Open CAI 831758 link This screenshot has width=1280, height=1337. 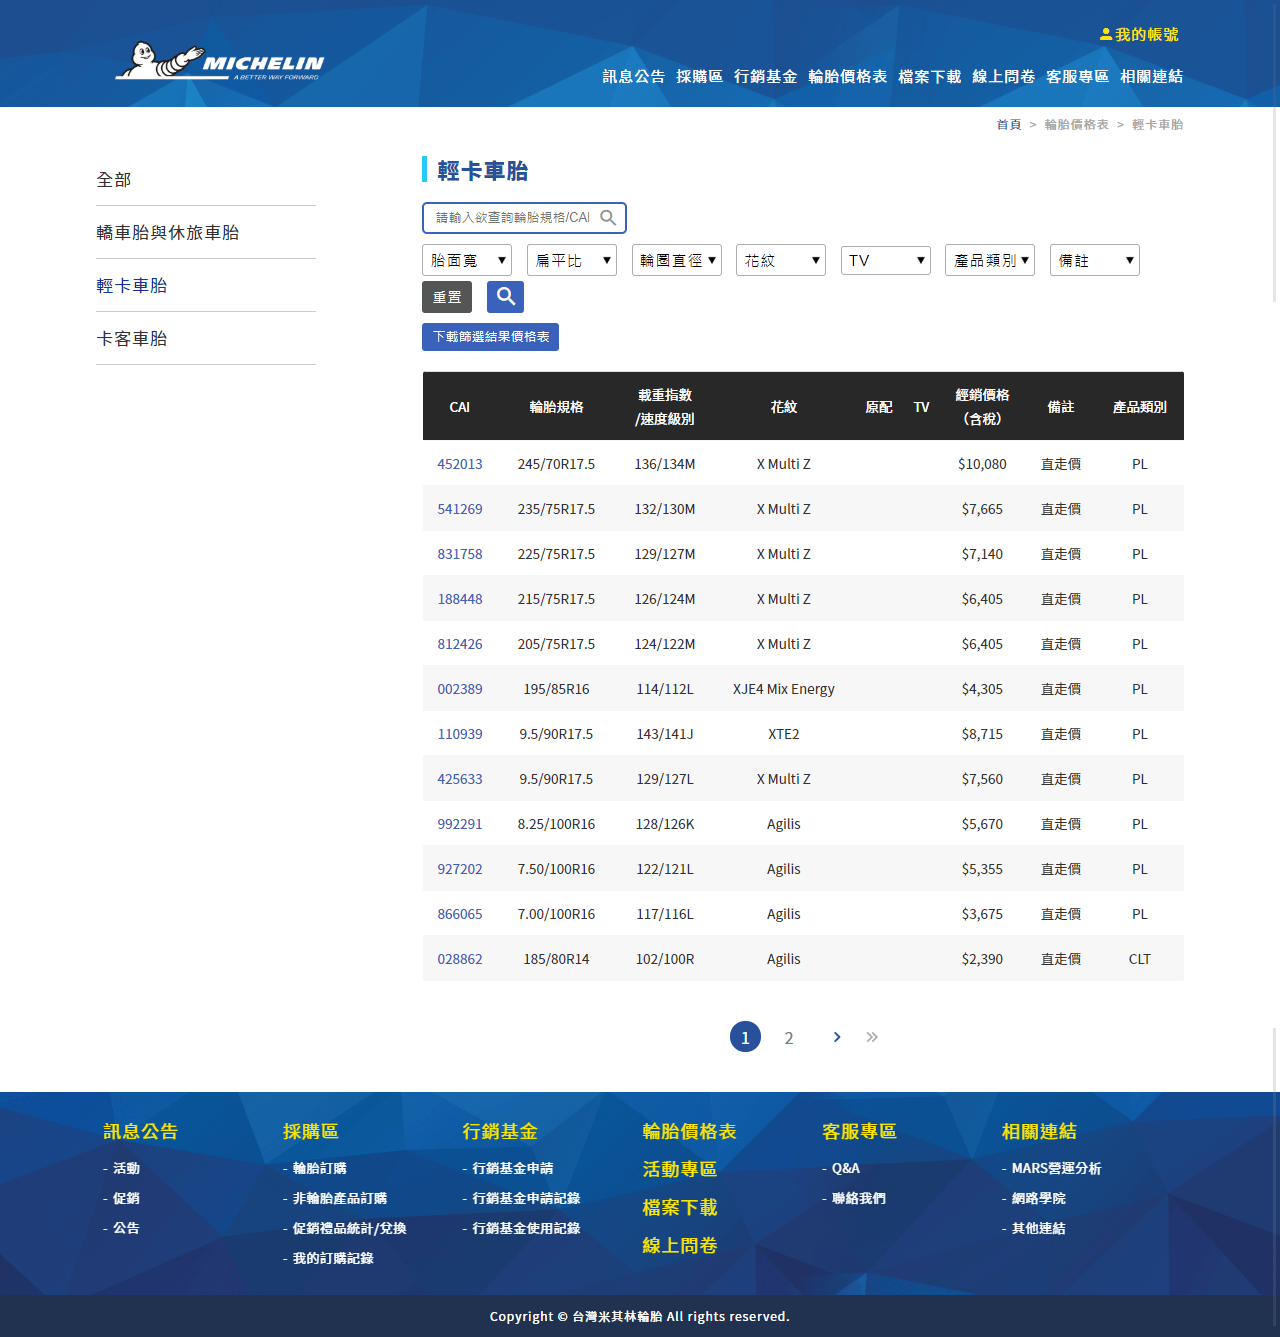point(460,554)
